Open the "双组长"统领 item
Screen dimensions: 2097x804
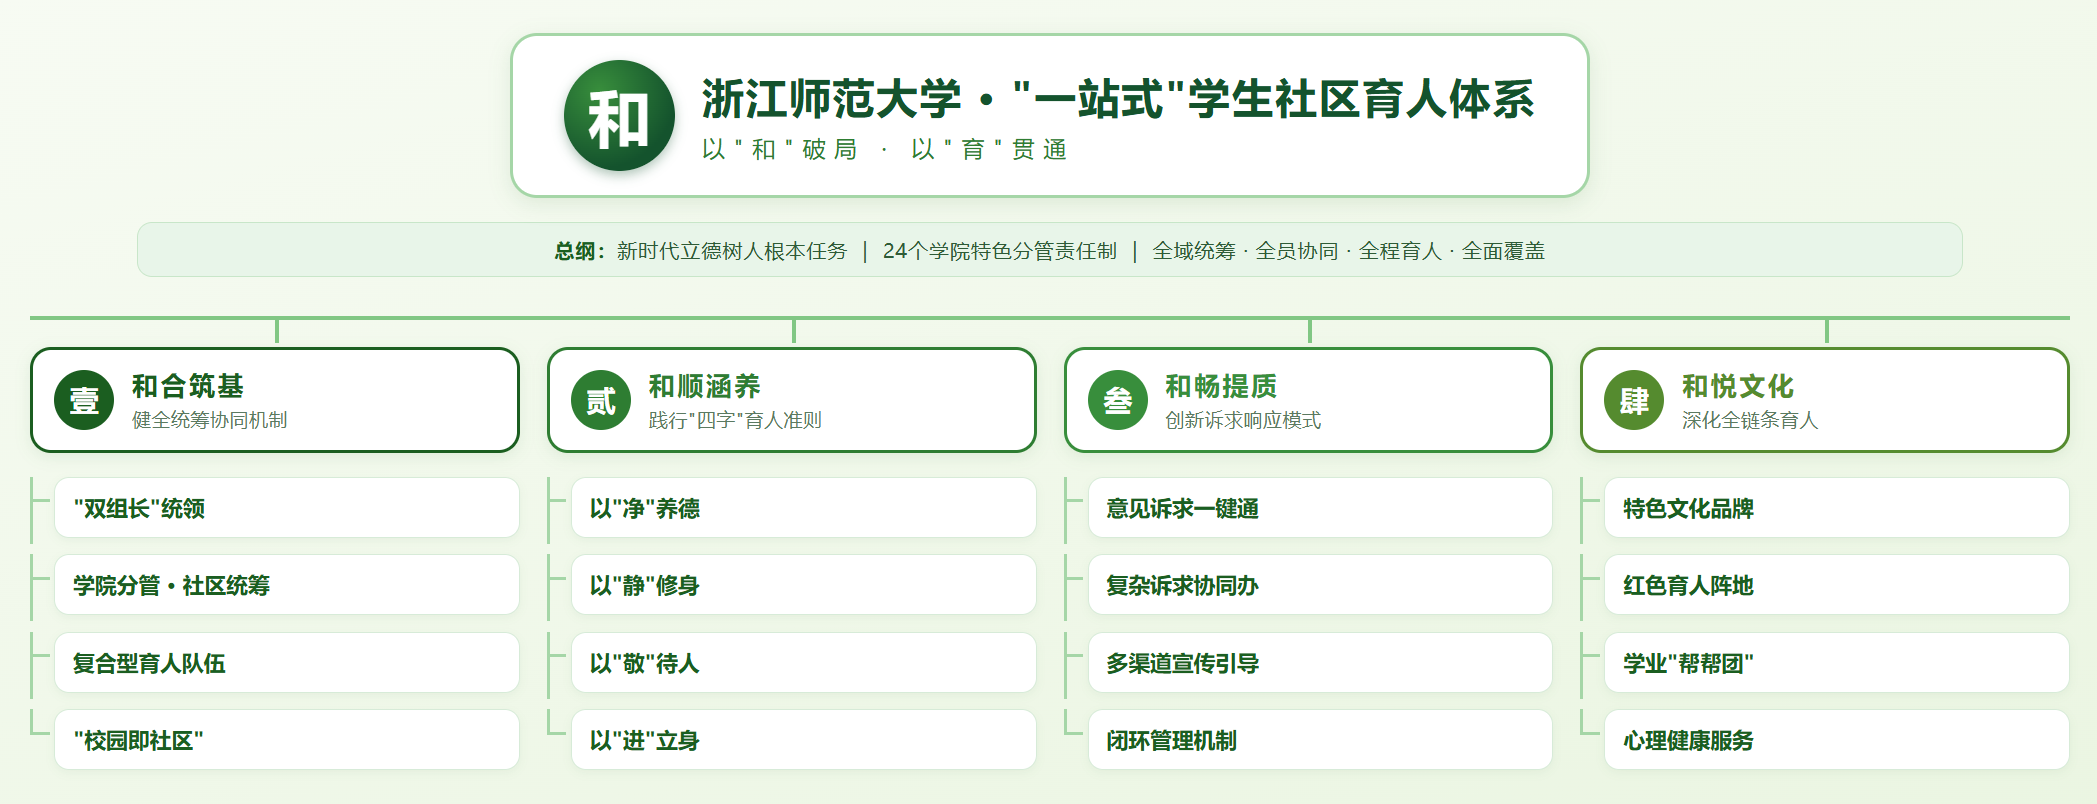pos(287,508)
